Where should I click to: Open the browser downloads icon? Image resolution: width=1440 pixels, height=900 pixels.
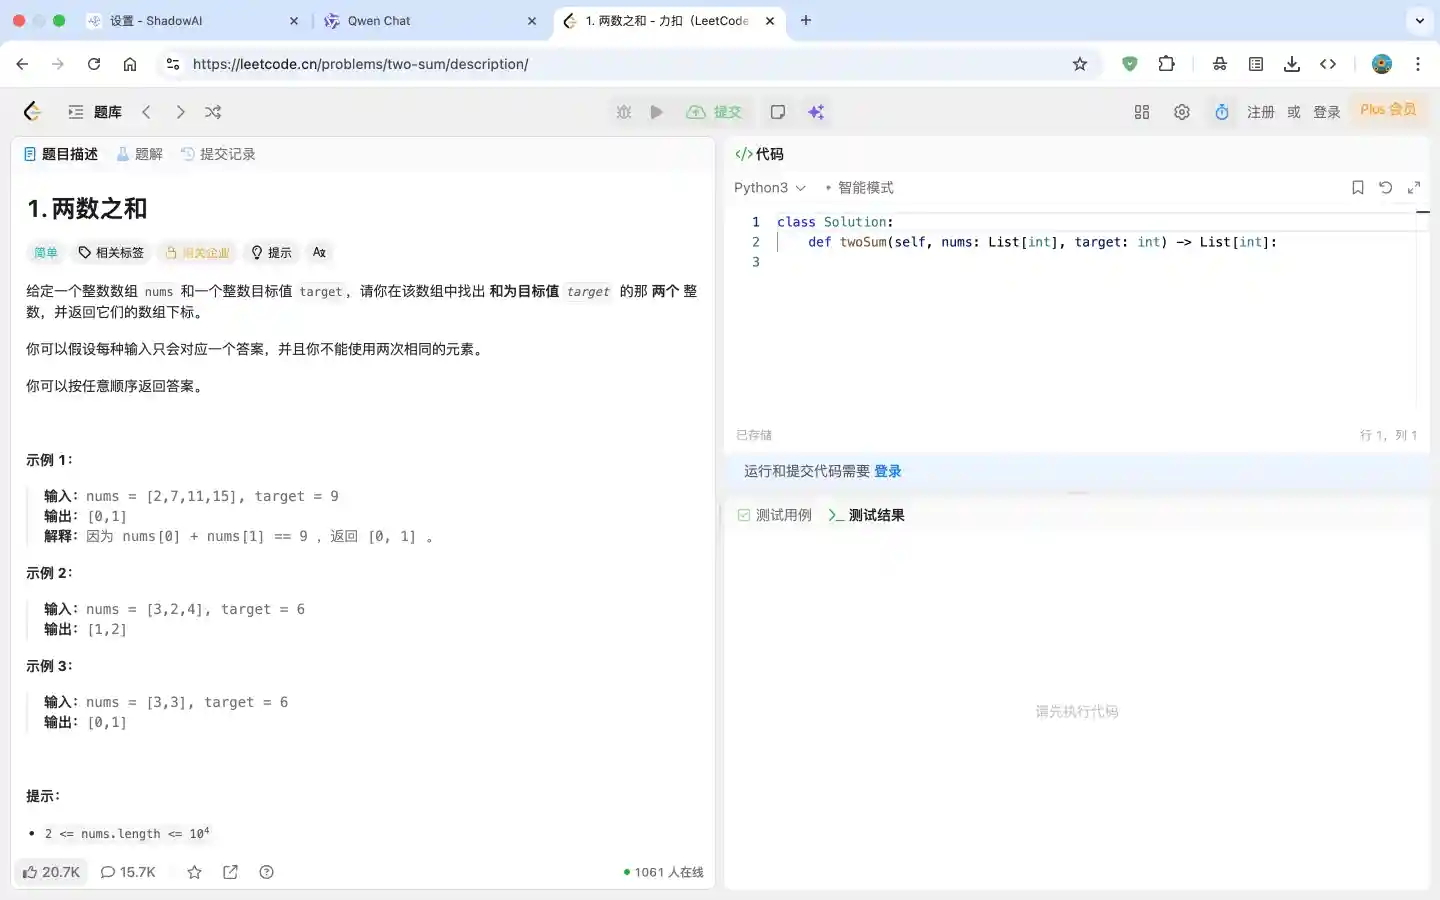tap(1292, 64)
